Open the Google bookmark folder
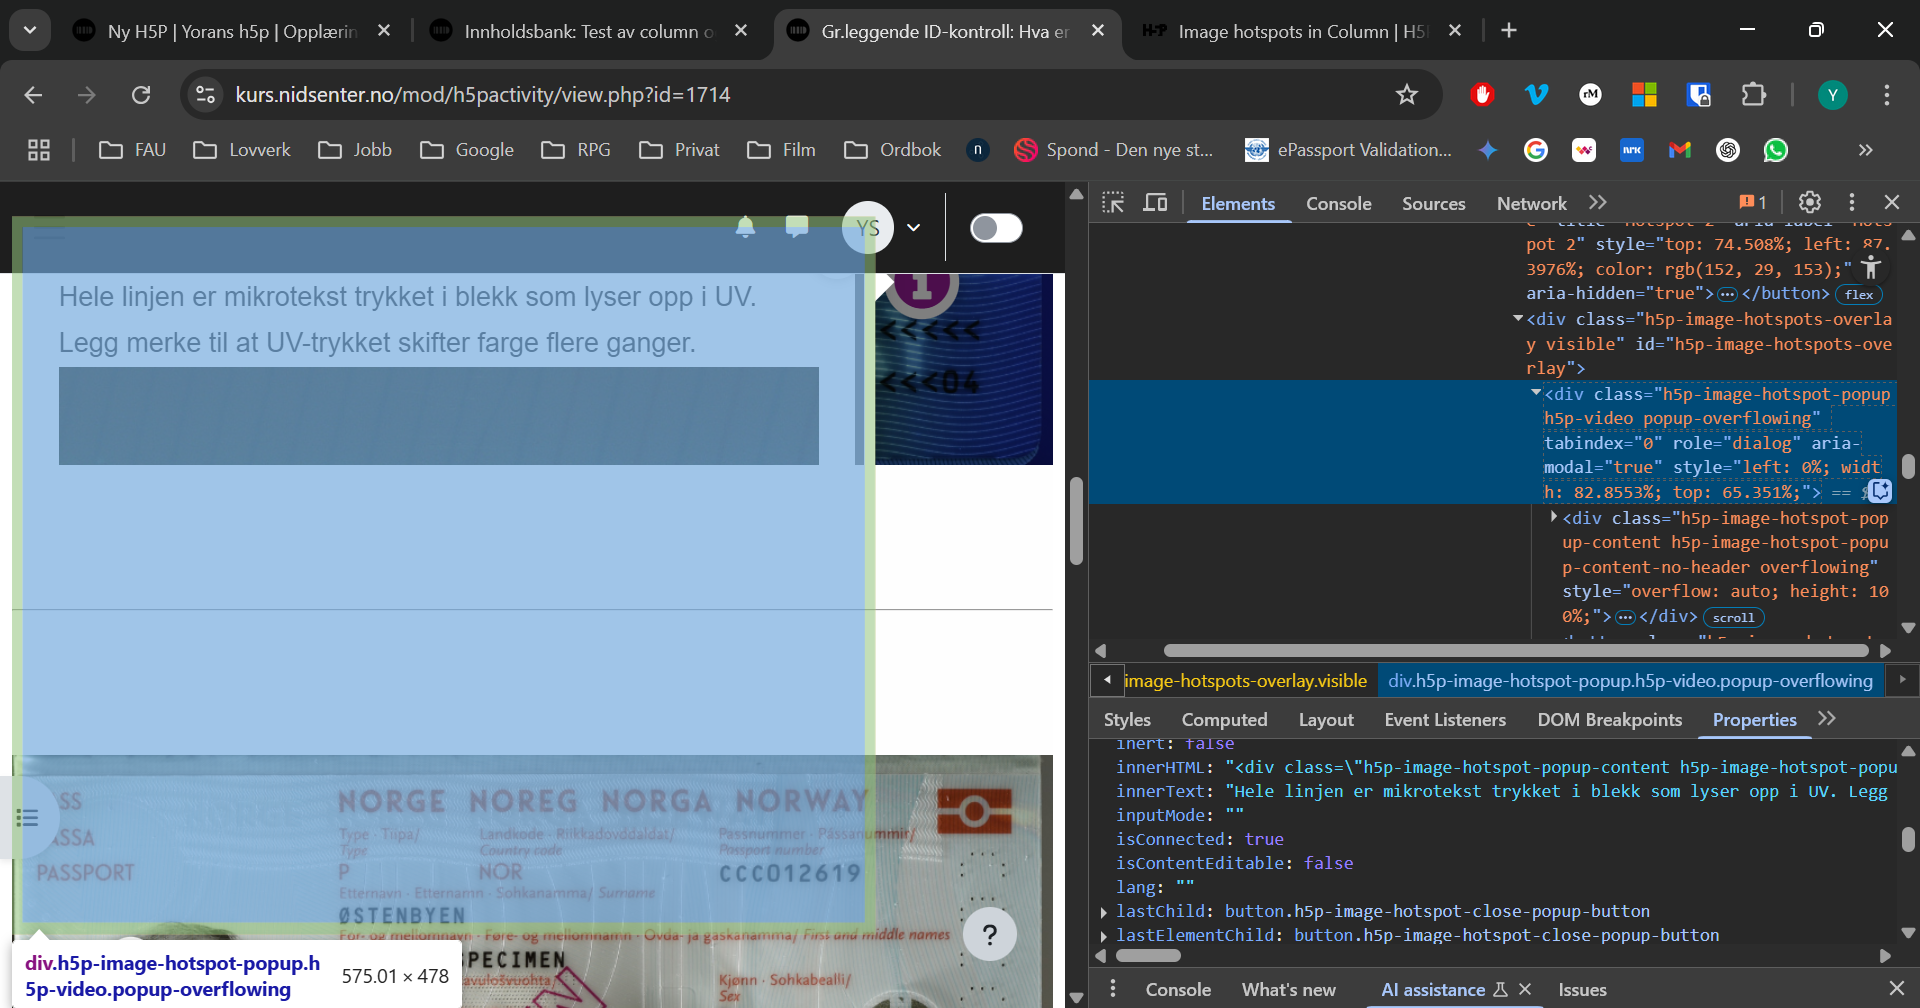This screenshot has height=1008, width=1920. tap(467, 150)
